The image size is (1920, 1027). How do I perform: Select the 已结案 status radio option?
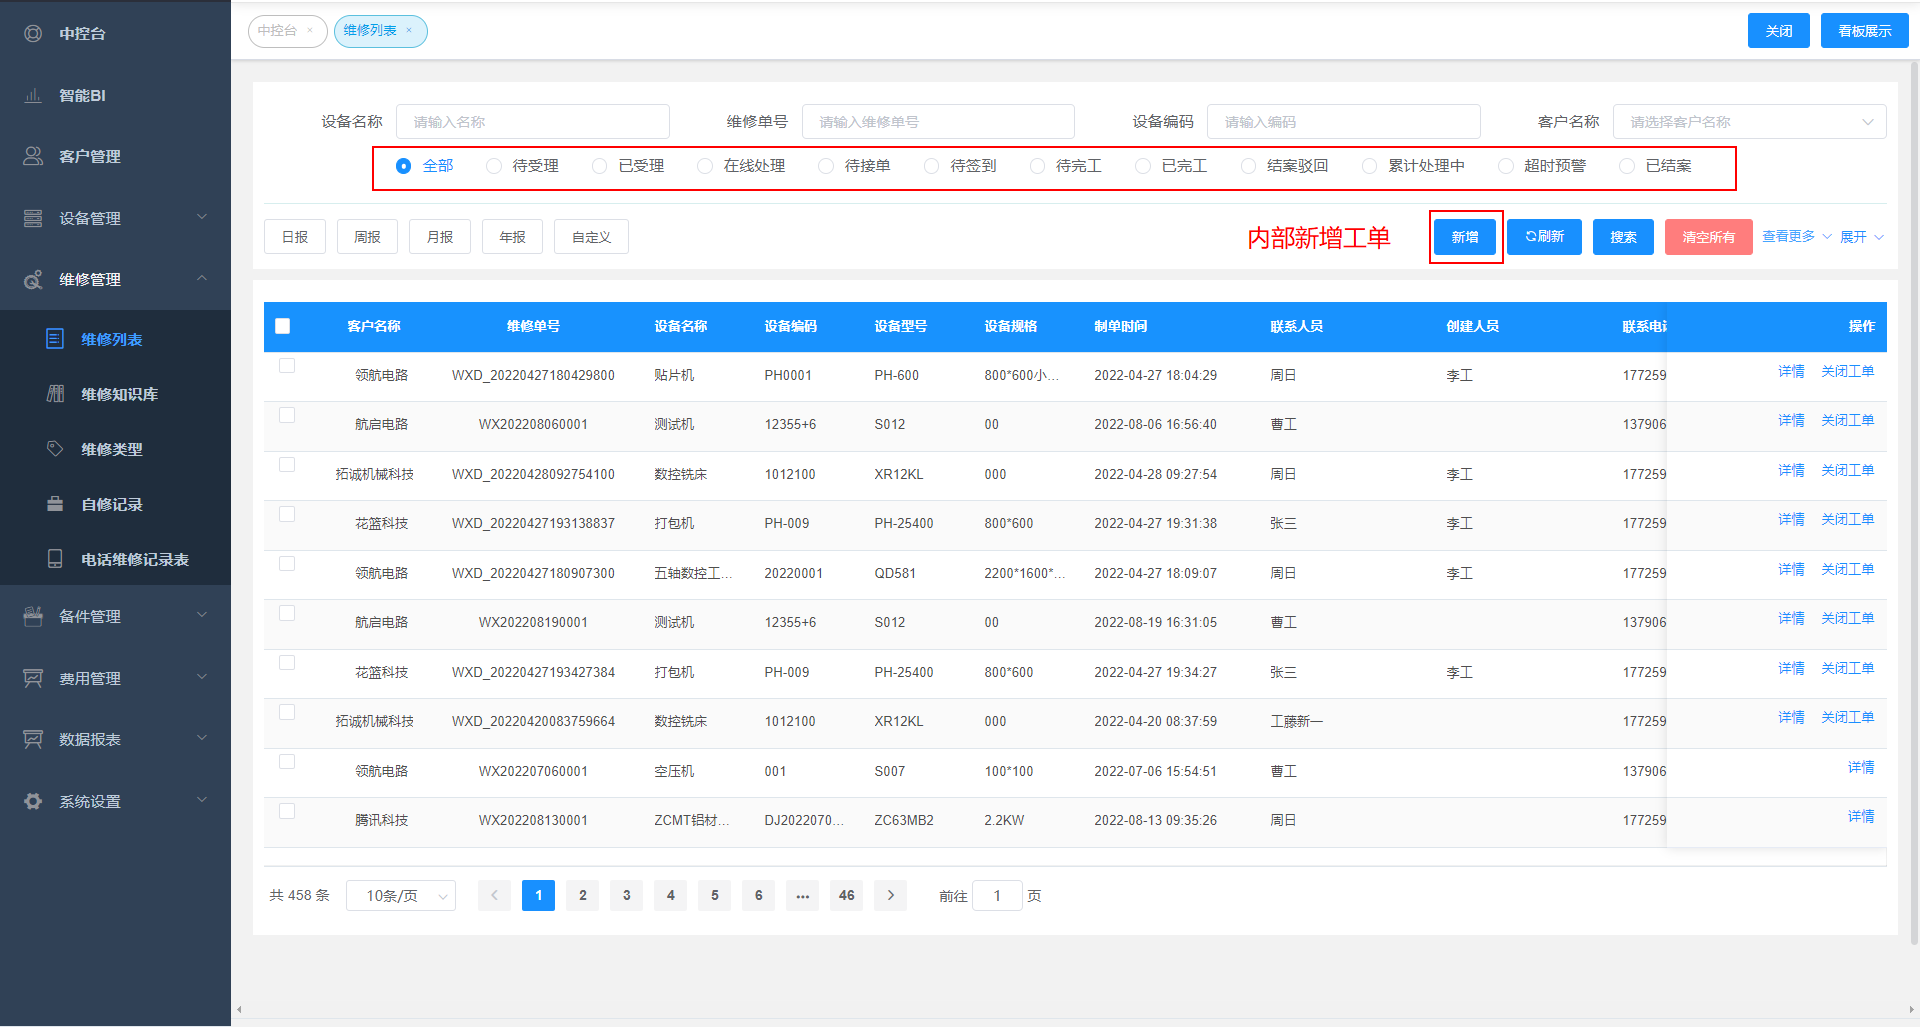coord(1627,166)
